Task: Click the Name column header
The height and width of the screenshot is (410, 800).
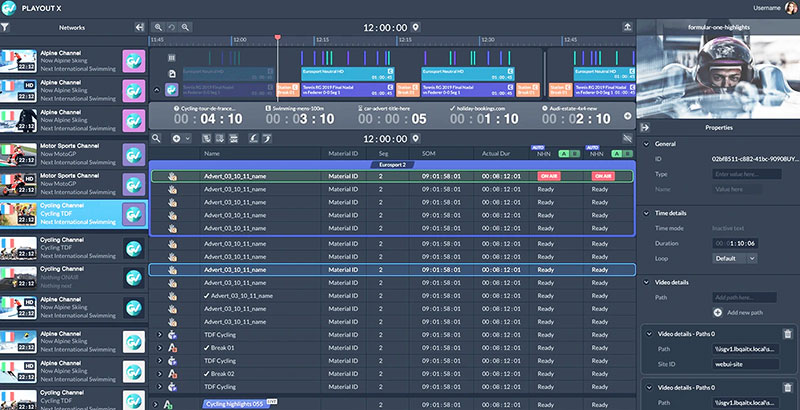Action: click(212, 153)
